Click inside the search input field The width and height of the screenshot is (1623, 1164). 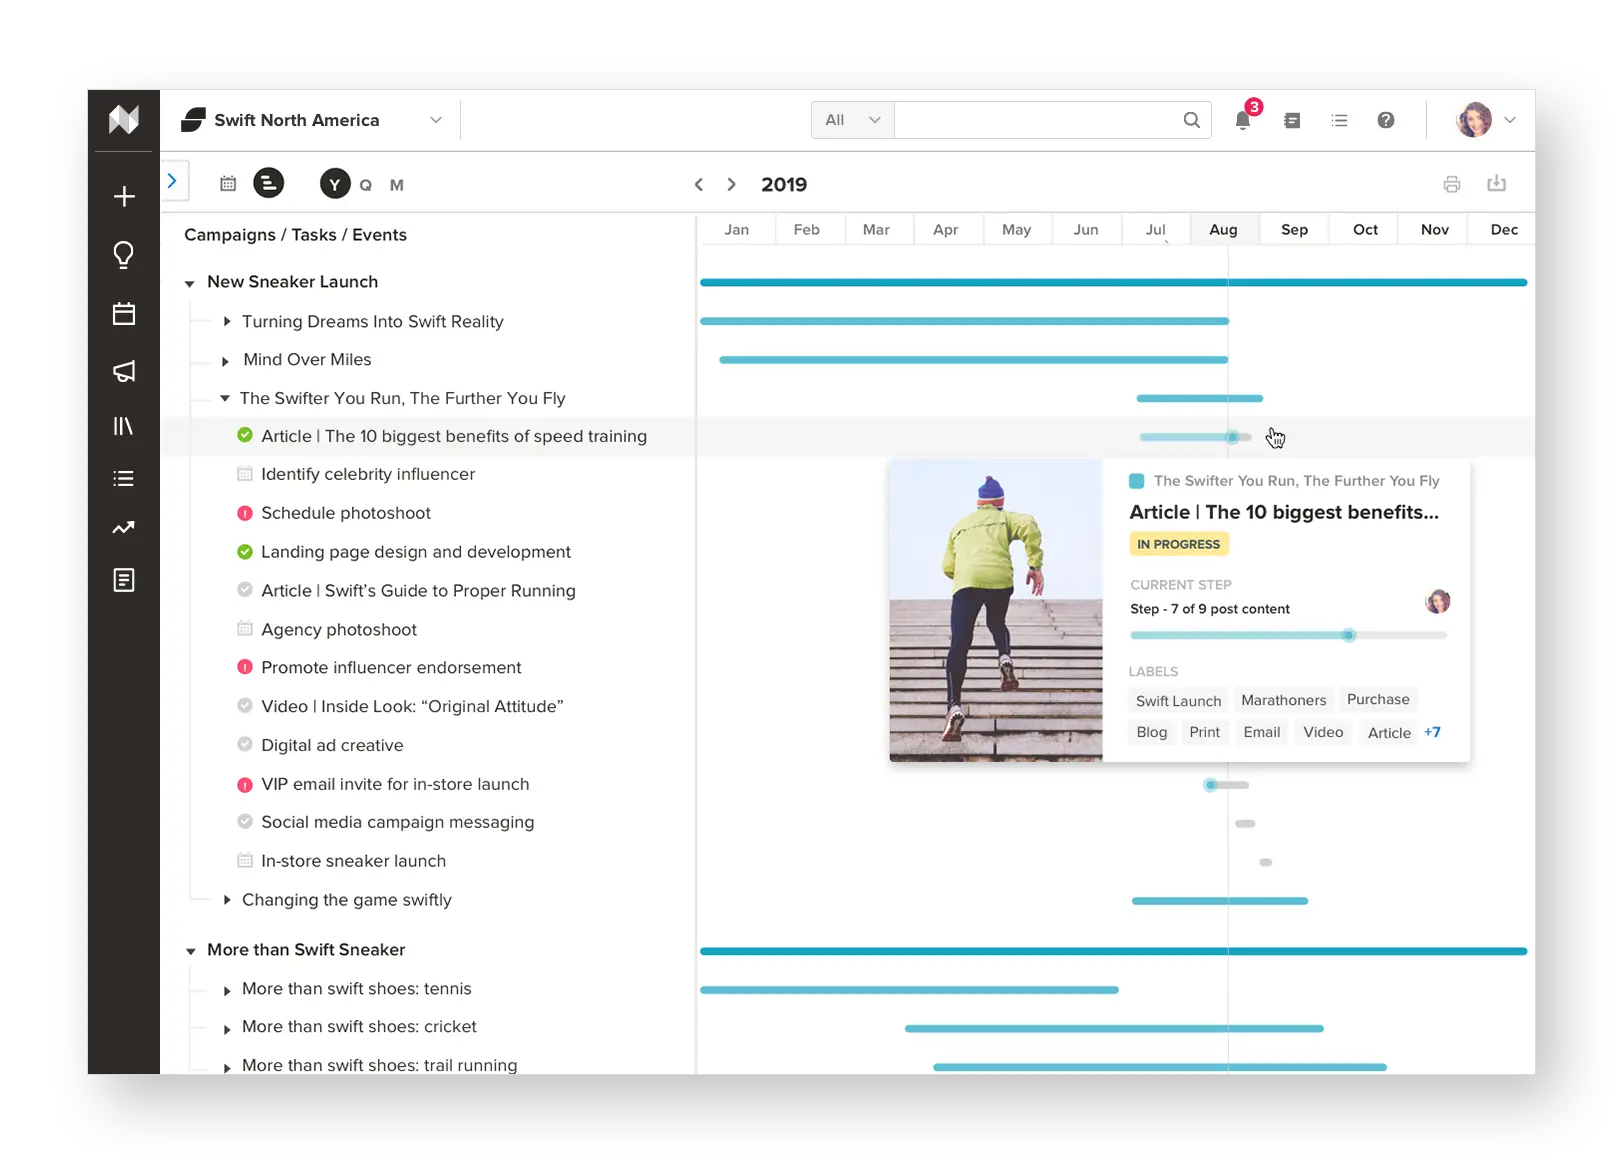coord(1037,120)
